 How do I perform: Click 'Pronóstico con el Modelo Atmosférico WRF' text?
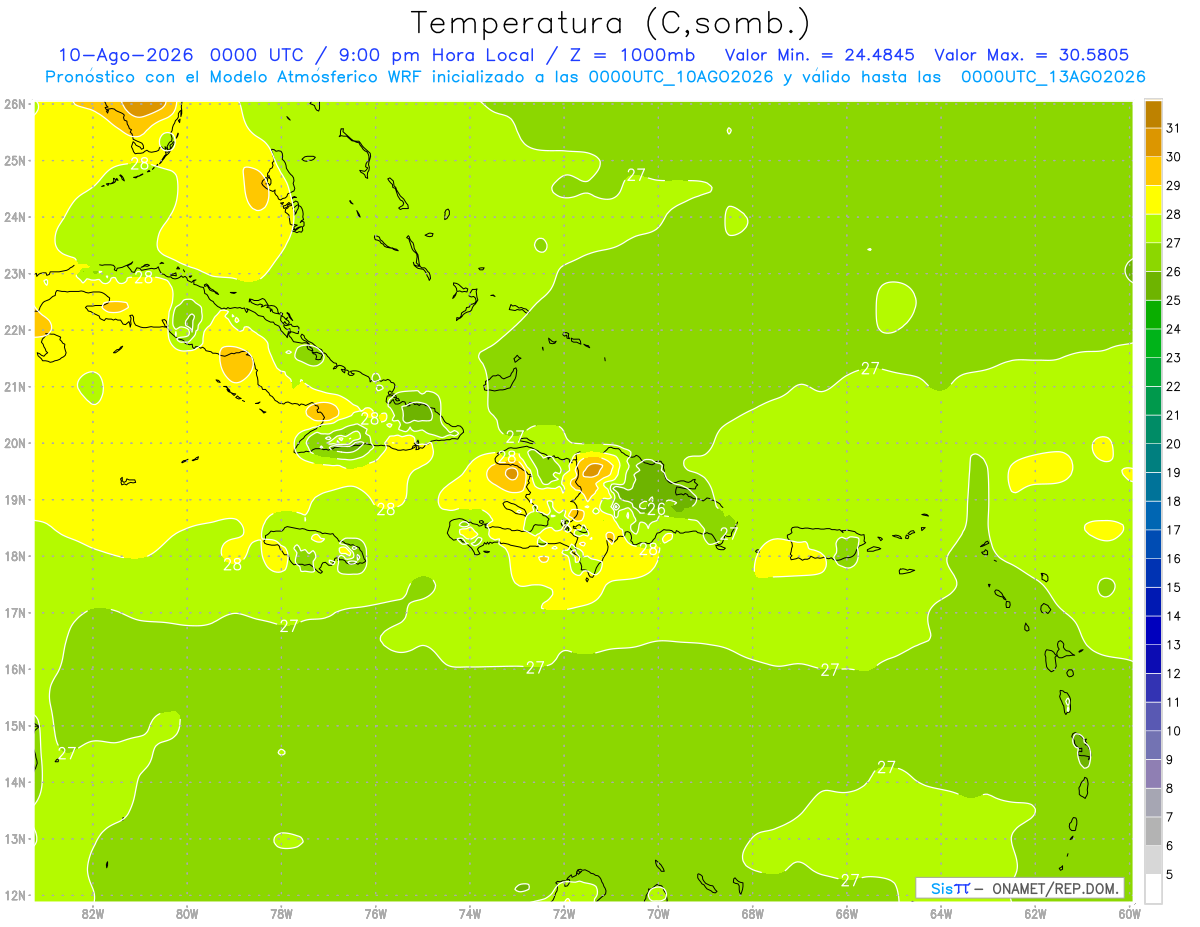point(234,77)
